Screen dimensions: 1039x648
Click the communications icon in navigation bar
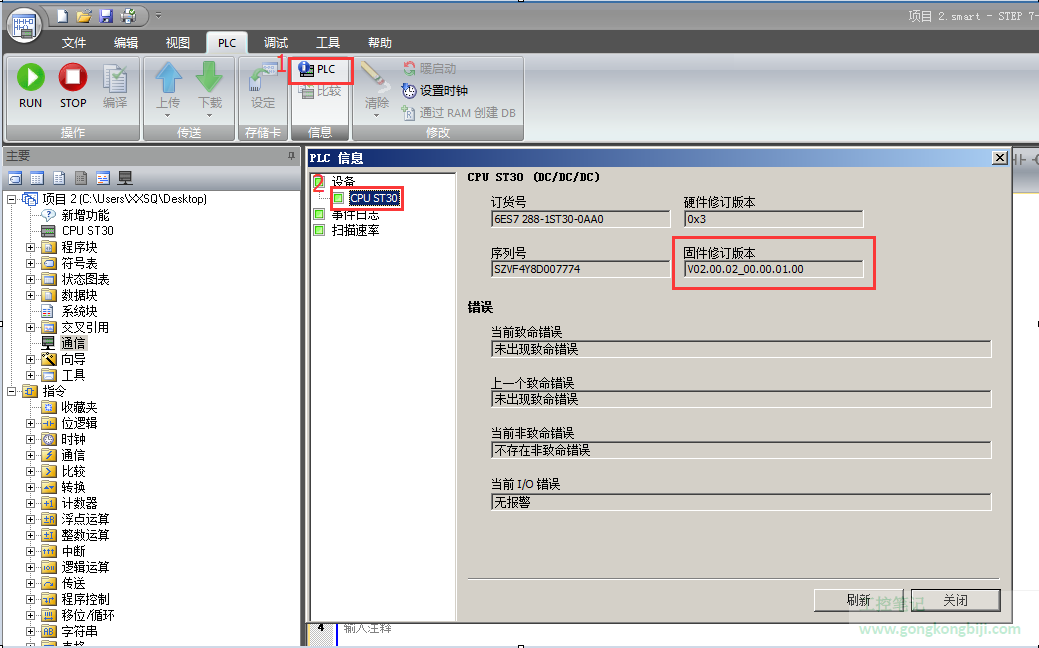point(125,178)
